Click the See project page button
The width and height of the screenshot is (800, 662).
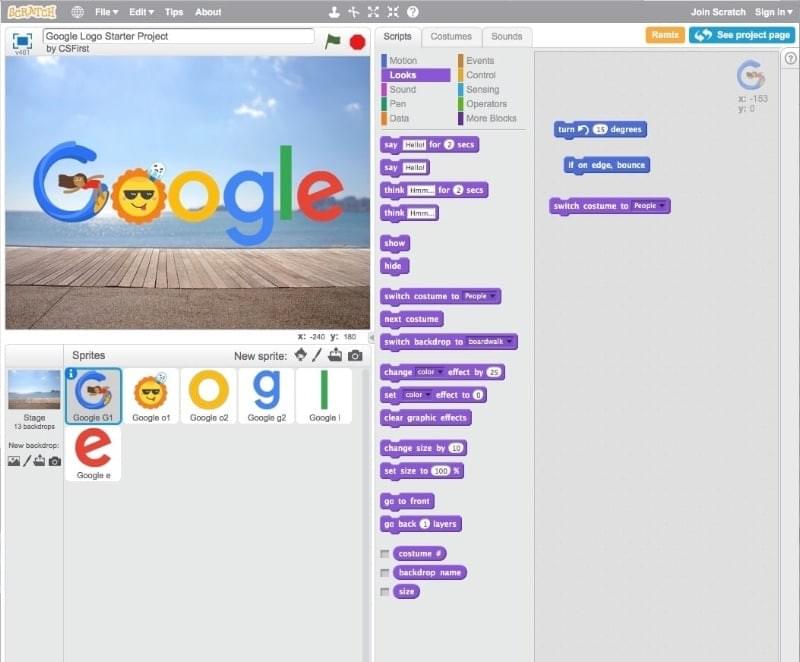click(742, 35)
